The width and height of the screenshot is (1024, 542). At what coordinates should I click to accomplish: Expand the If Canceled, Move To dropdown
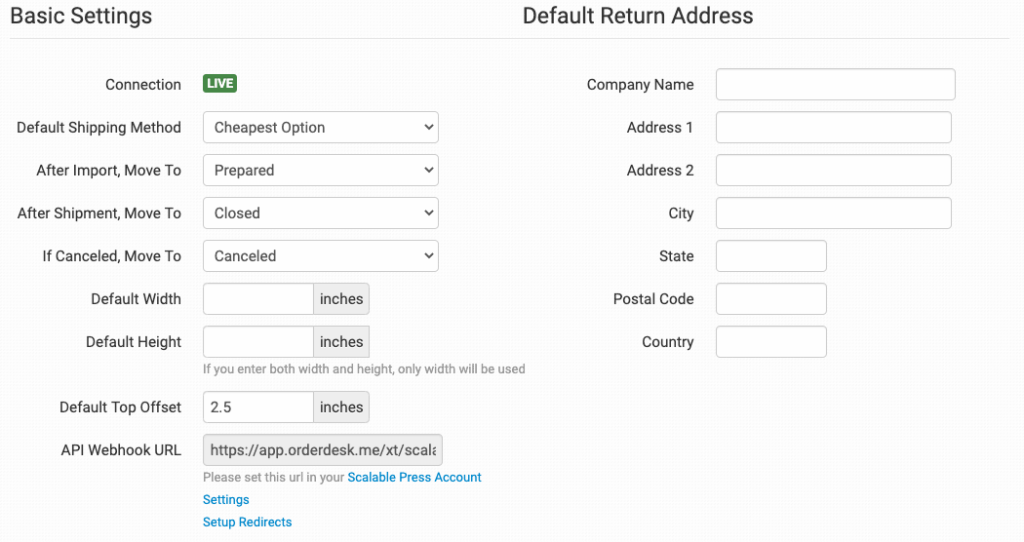tap(320, 256)
